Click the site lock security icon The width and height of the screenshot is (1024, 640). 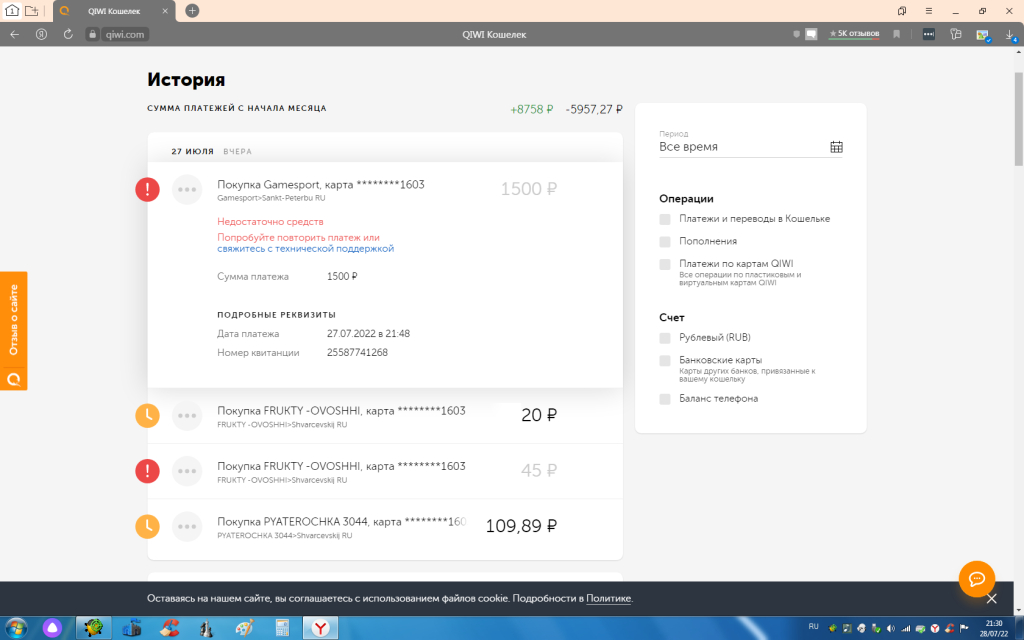coord(93,35)
